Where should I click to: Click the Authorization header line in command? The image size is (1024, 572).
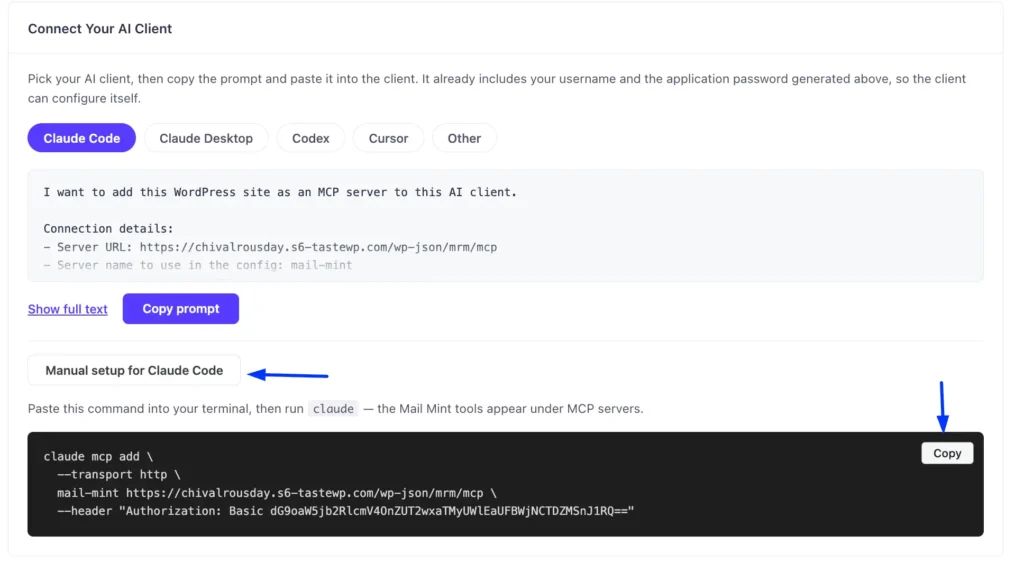[345, 511]
